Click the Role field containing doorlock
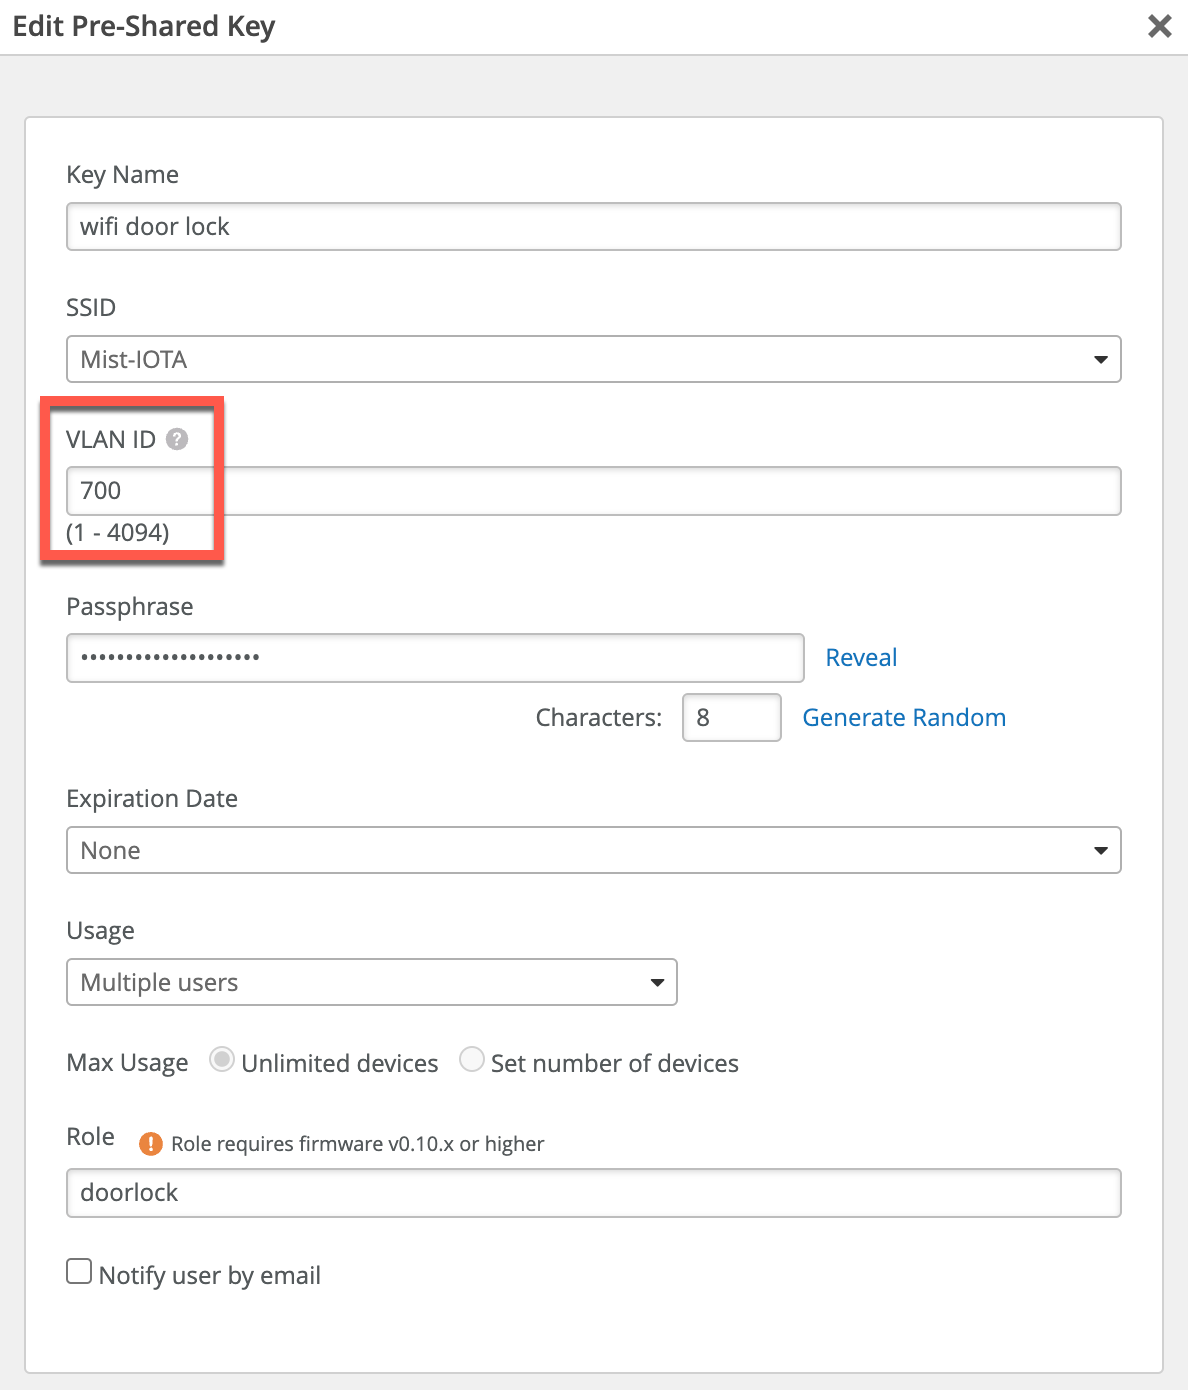1188x1390 pixels. tap(593, 1193)
